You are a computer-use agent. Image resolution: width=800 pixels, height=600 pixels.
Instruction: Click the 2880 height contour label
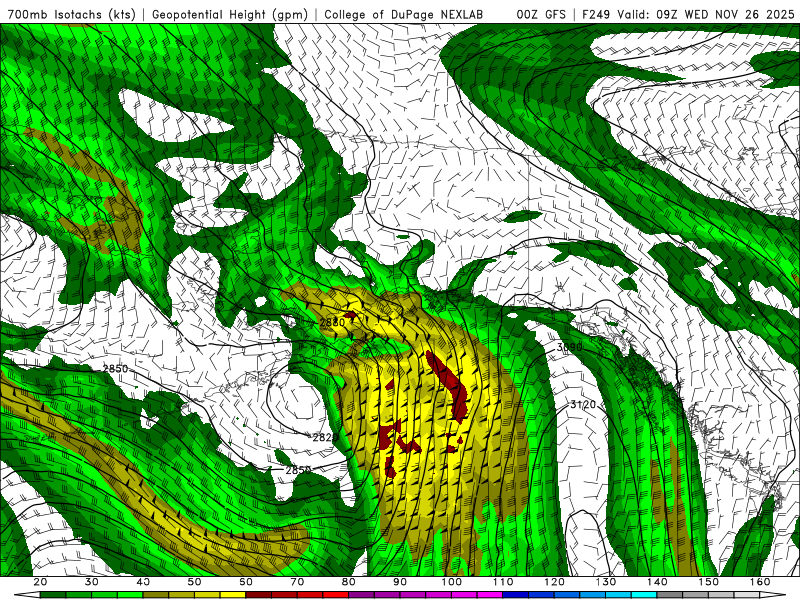pos(332,322)
